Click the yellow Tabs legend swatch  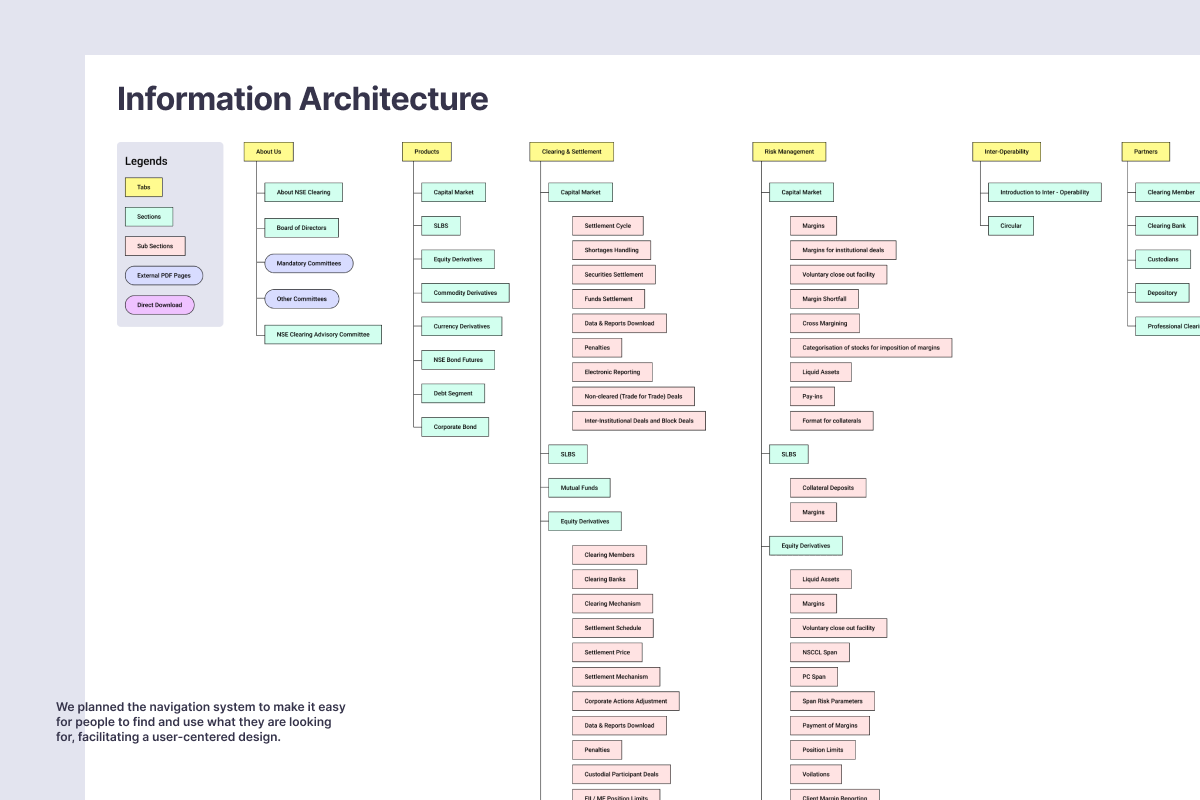[144, 187]
